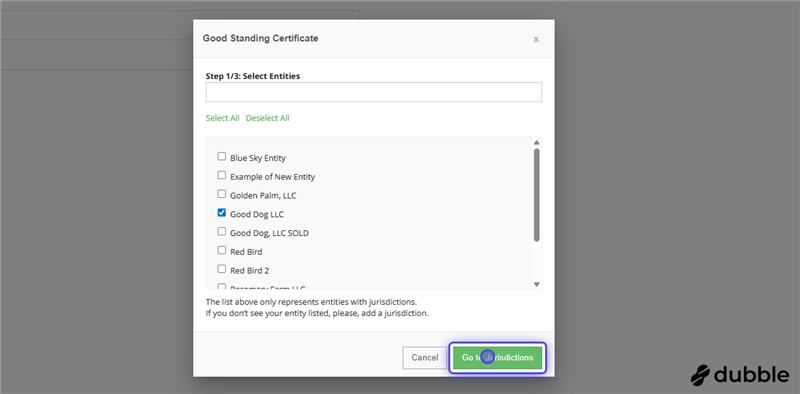Close the dialog with the x icon

tap(536, 39)
